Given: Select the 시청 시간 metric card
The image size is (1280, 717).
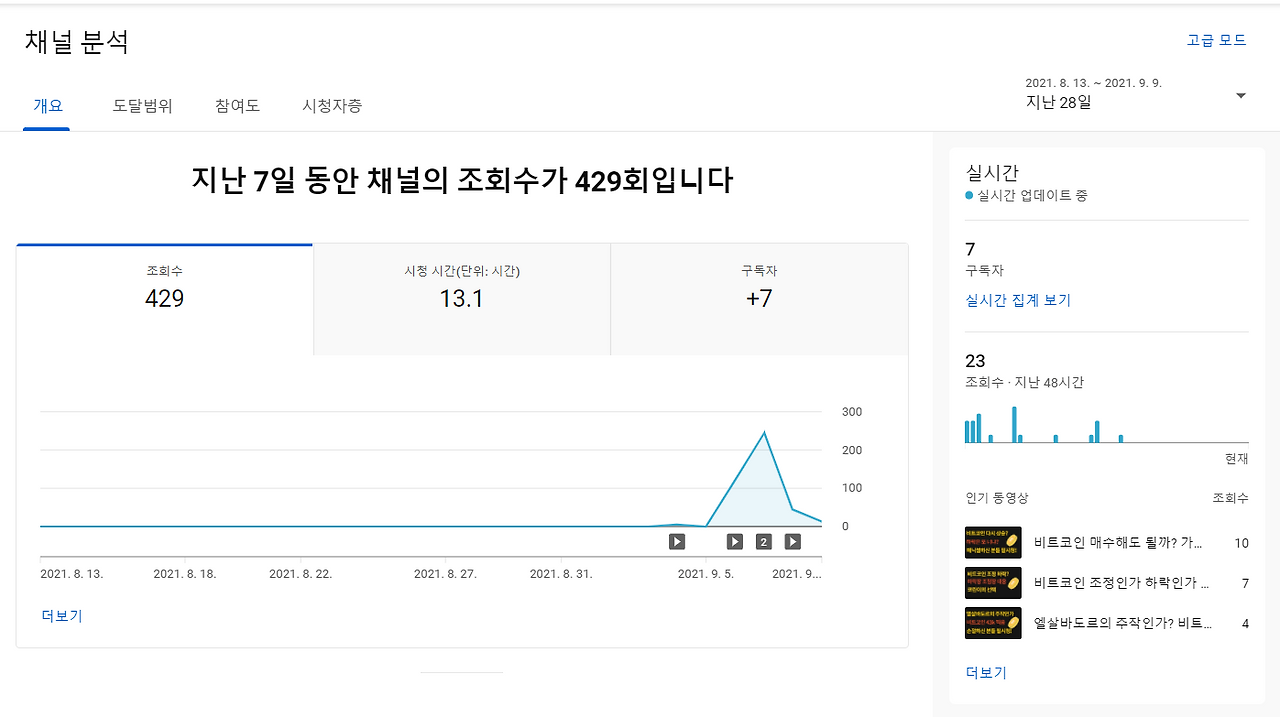Looking at the screenshot, I should click(461, 298).
